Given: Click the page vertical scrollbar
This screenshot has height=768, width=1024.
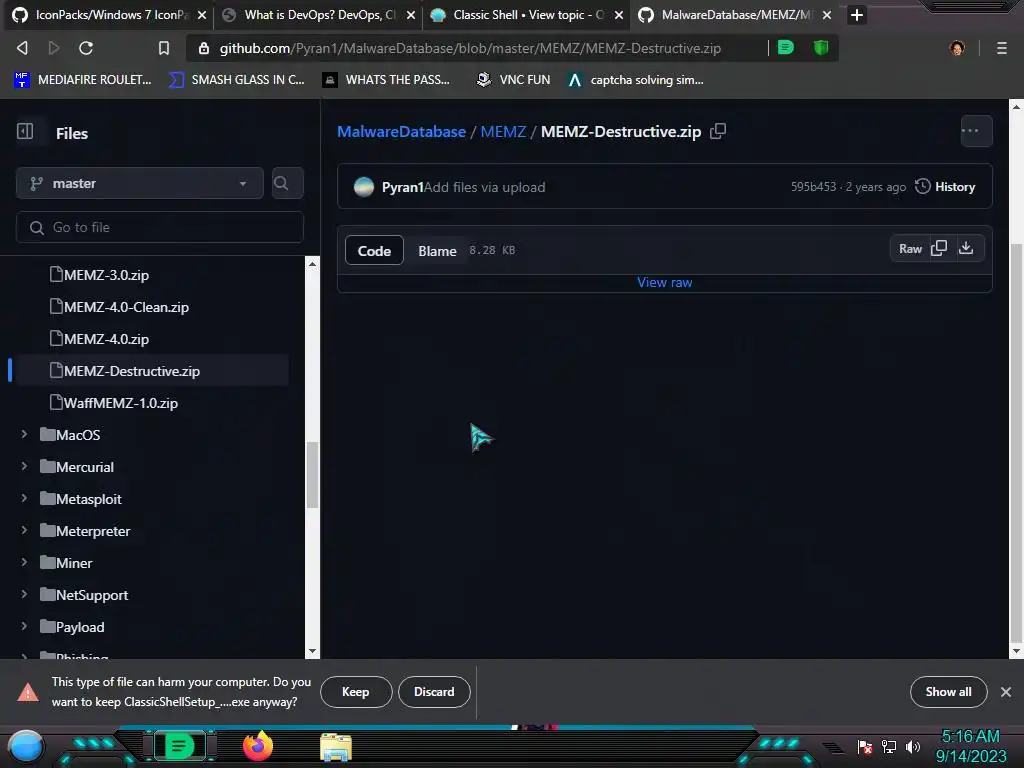Looking at the screenshot, I should 1016,441.
